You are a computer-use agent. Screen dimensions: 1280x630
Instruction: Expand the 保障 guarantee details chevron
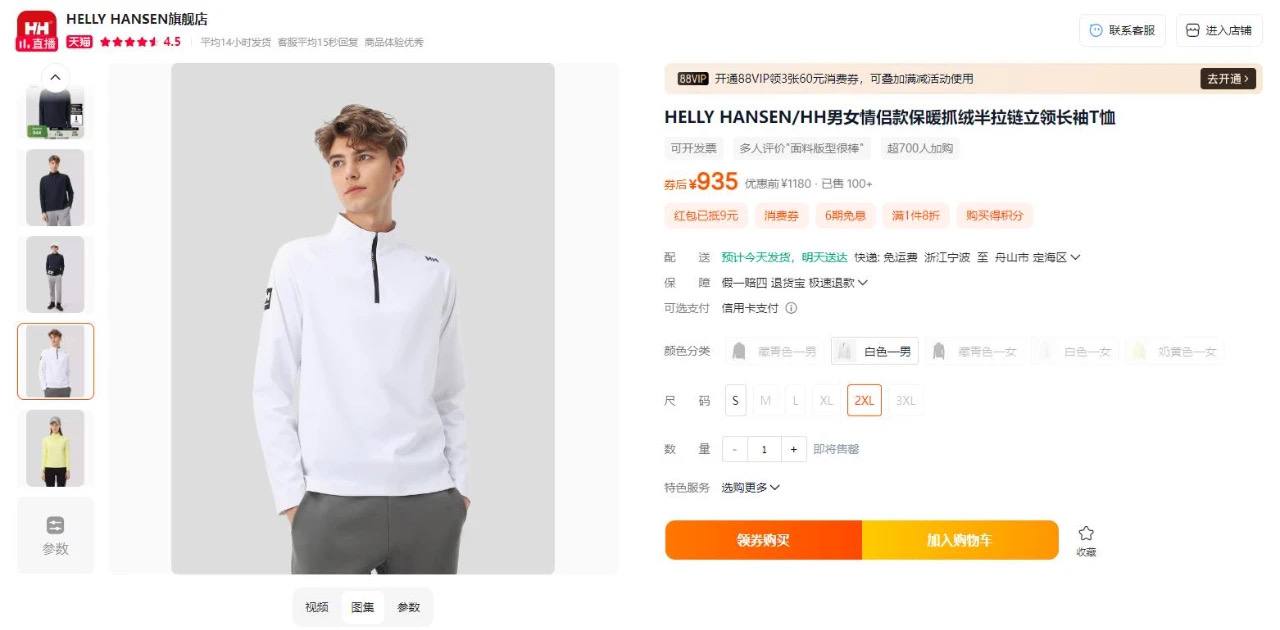coord(863,283)
